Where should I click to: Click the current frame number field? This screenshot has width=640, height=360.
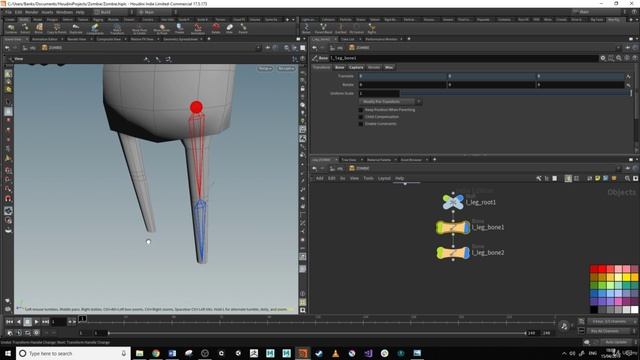coord(58,322)
